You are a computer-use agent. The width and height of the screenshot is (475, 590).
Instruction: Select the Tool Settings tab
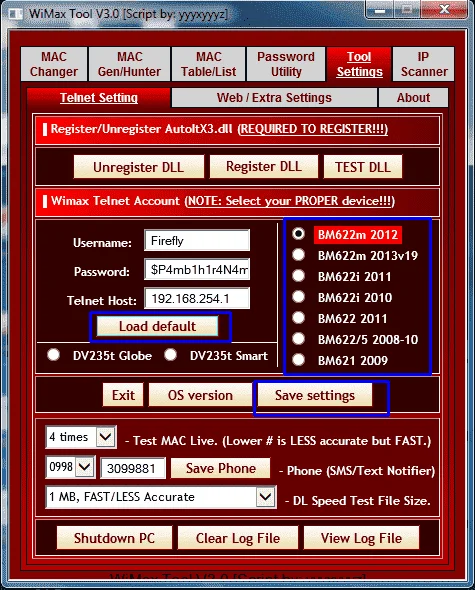click(359, 64)
